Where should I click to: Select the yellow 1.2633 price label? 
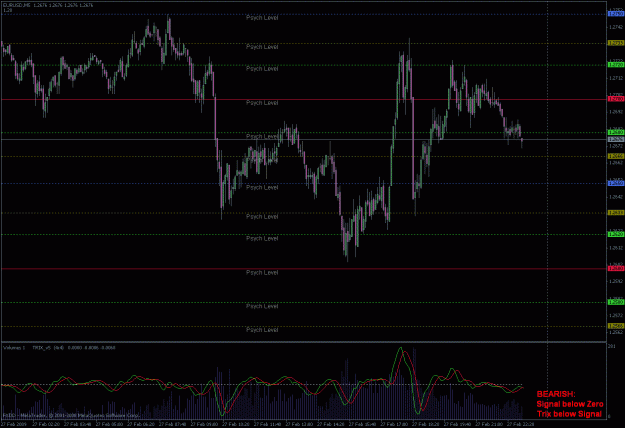[x=616, y=212]
